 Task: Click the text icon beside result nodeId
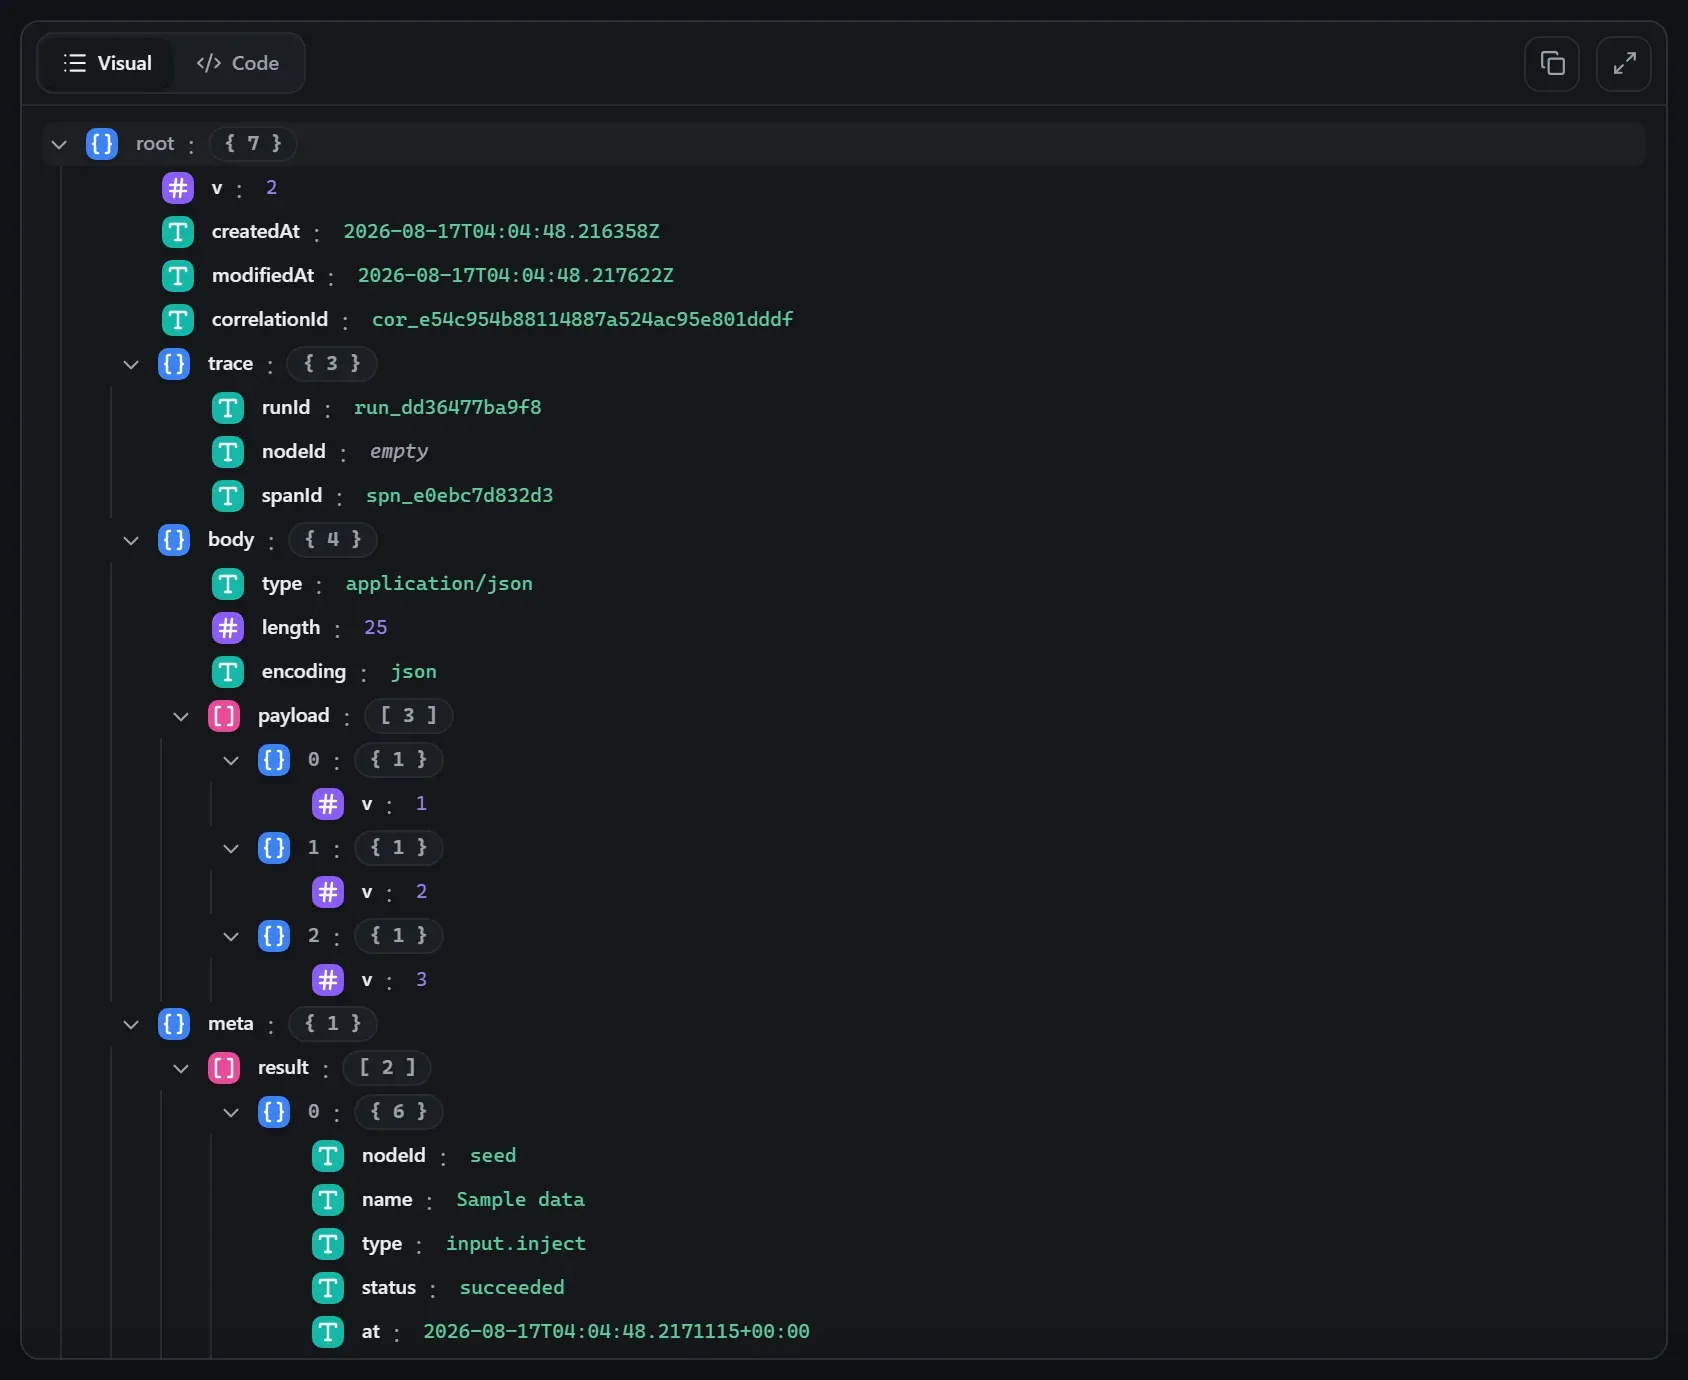click(328, 1156)
